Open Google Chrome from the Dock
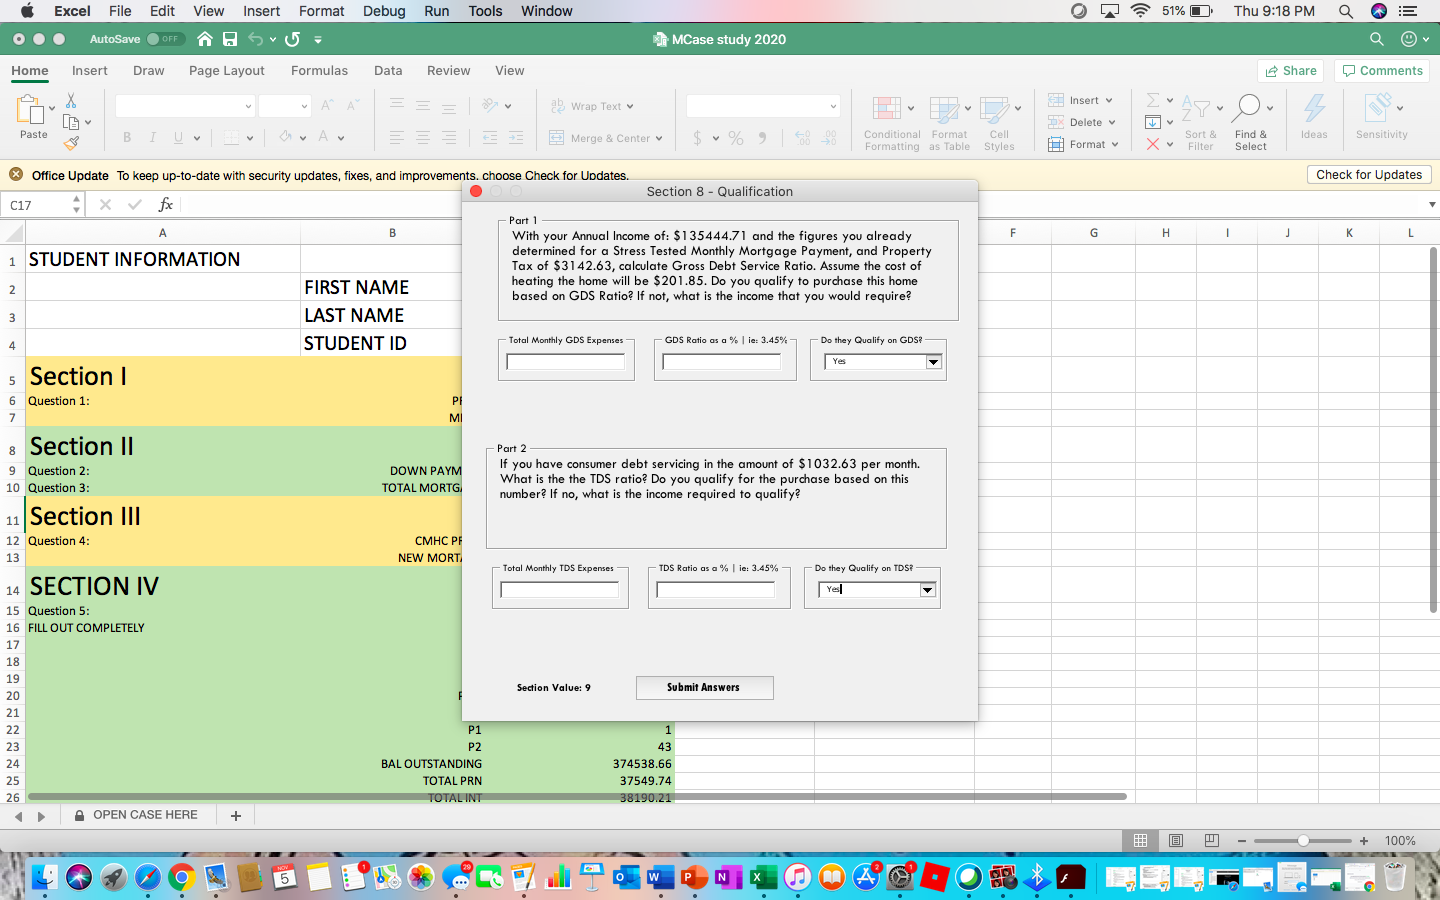Viewport: 1440px width, 900px height. [x=181, y=878]
